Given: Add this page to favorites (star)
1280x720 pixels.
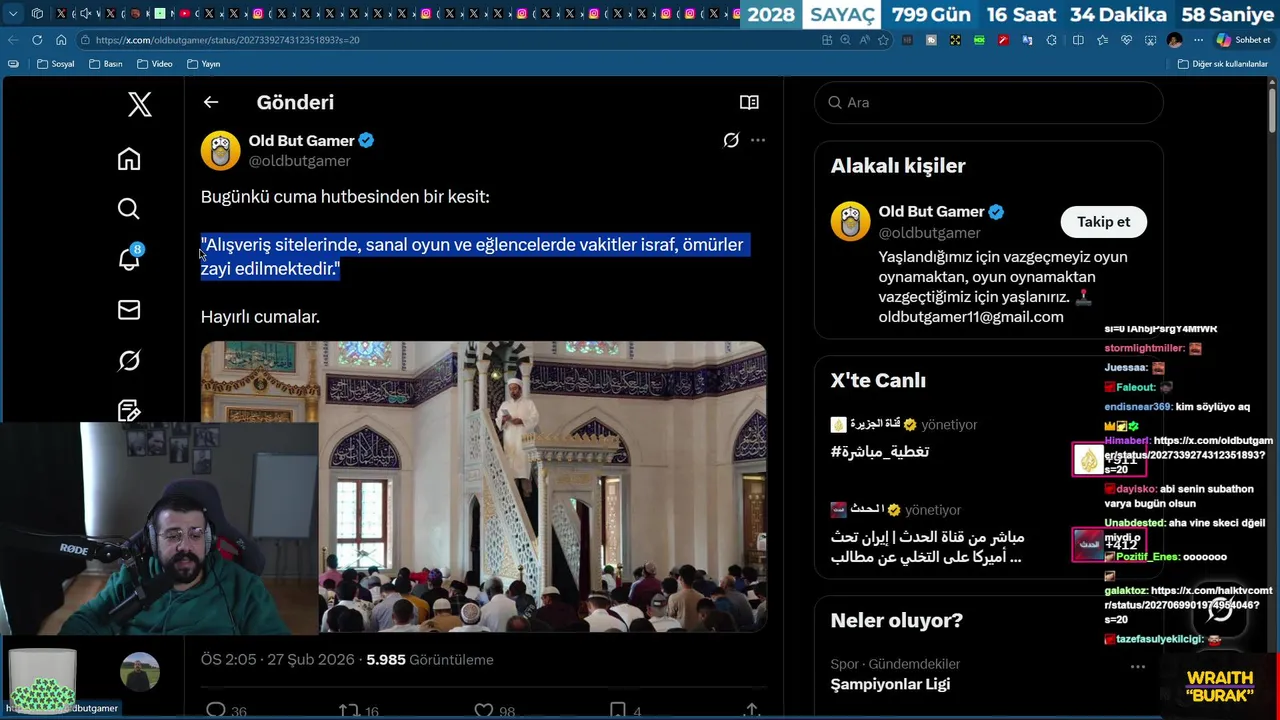Looking at the screenshot, I should (883, 40).
